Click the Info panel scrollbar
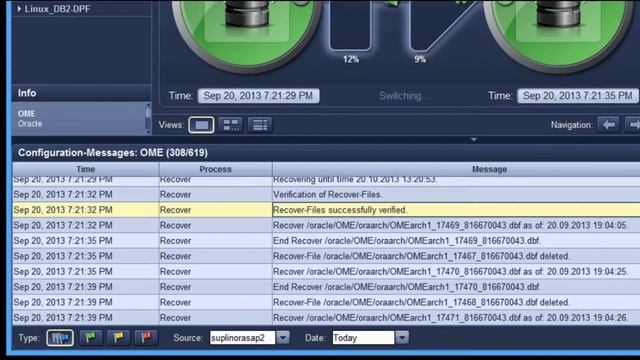This screenshot has width=640, height=360. [x=148, y=118]
